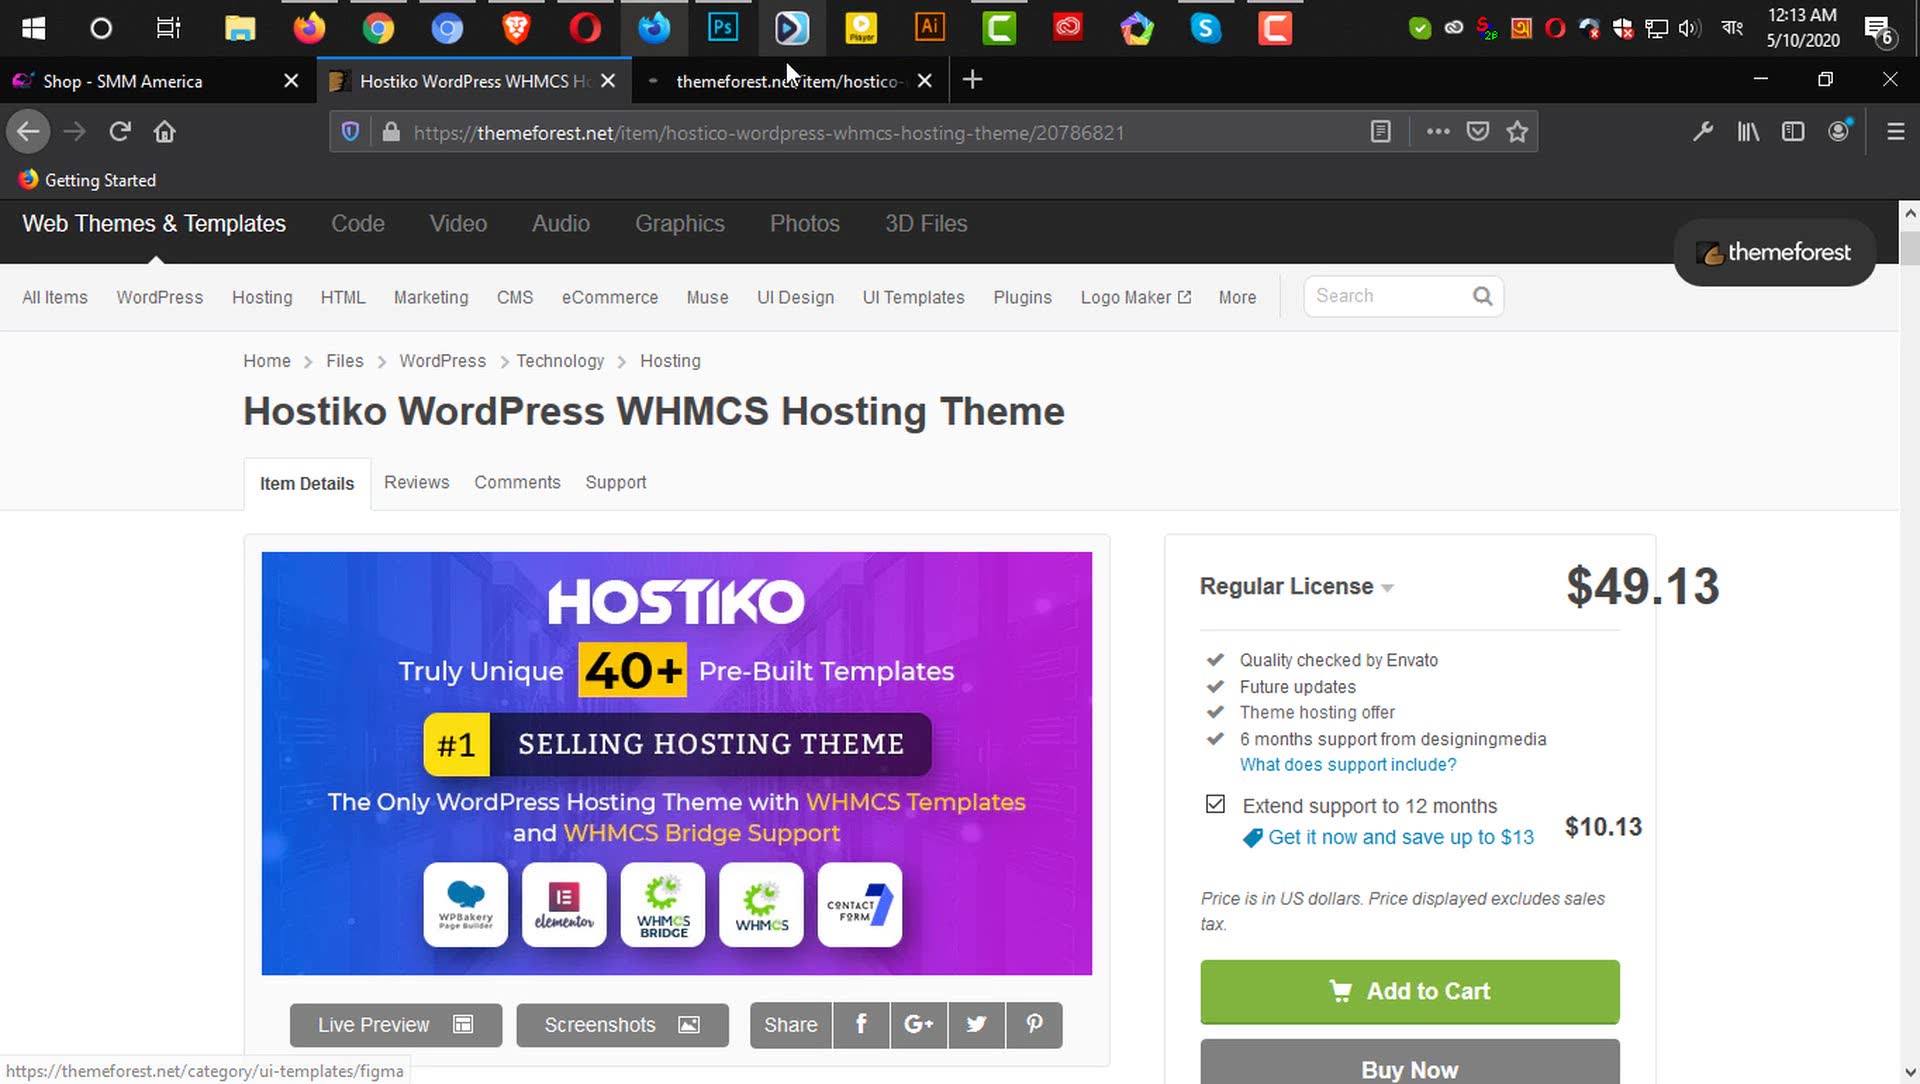Toggle the Firefox sidebar view
The image size is (1920, 1084).
point(1793,132)
